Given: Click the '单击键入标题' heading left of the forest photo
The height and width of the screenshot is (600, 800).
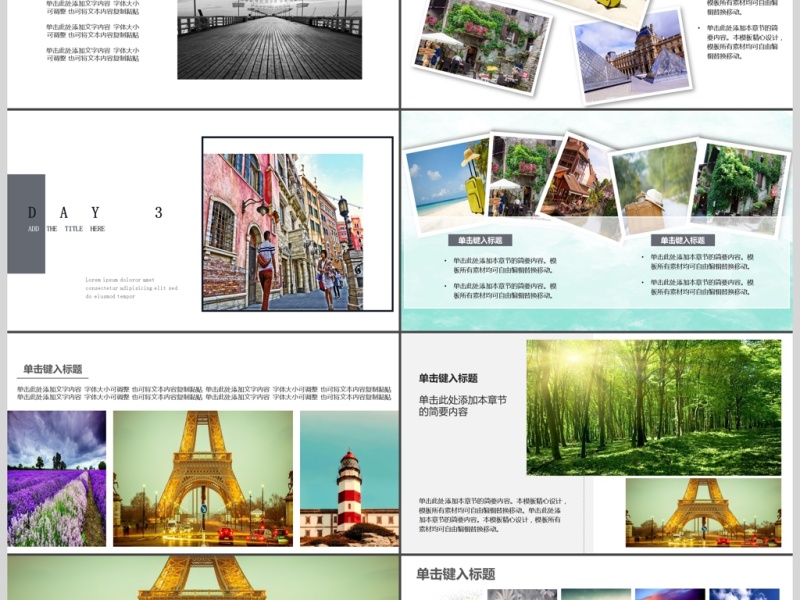Looking at the screenshot, I should pos(448,378).
